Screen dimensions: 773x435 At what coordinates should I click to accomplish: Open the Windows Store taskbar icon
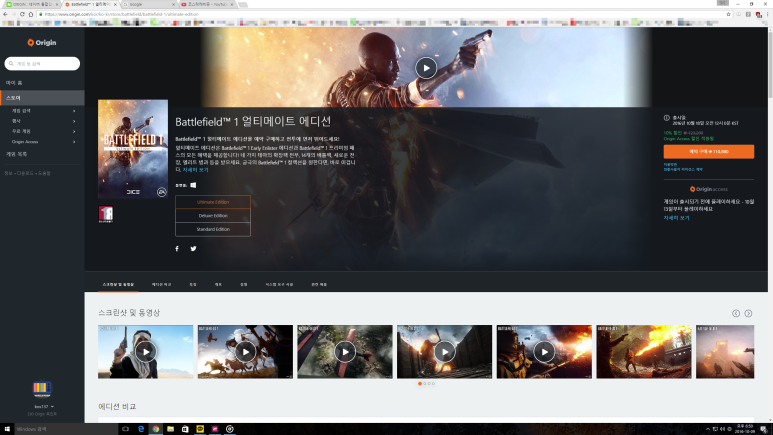point(185,429)
